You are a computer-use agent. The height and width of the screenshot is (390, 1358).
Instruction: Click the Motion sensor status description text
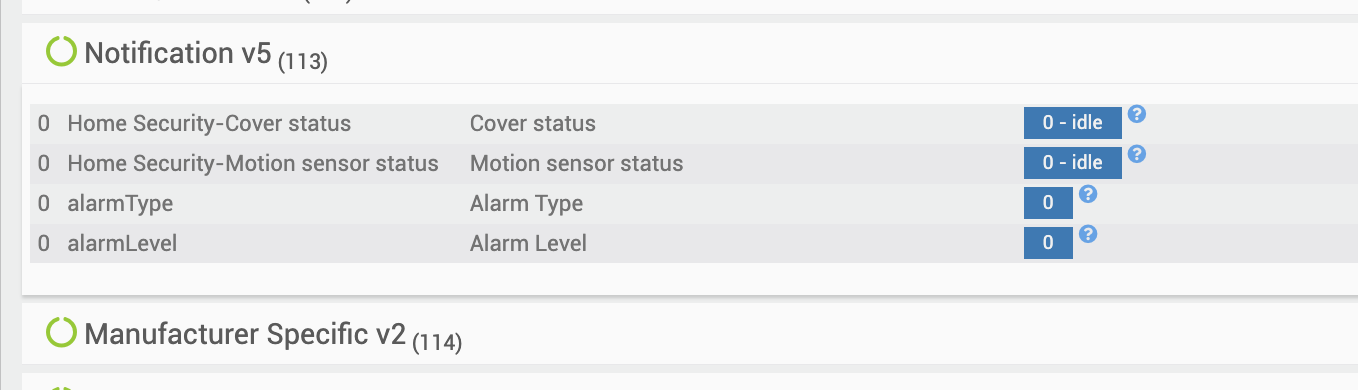pos(577,163)
